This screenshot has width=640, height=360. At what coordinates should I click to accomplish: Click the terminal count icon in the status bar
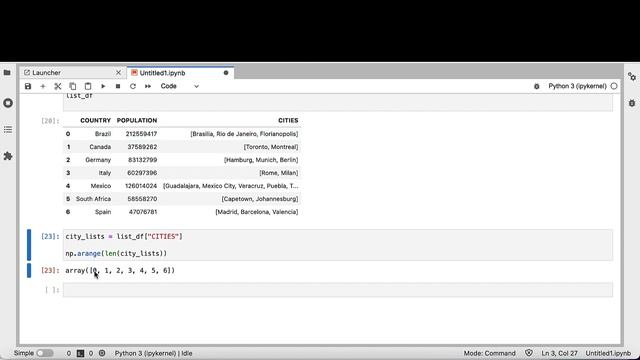tap(80, 353)
